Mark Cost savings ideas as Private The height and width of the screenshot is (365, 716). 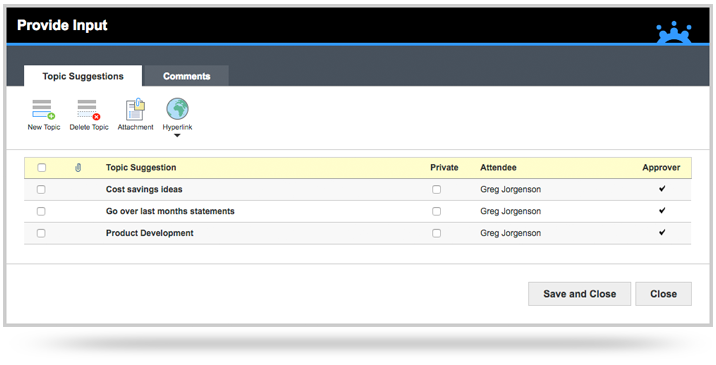(x=437, y=189)
